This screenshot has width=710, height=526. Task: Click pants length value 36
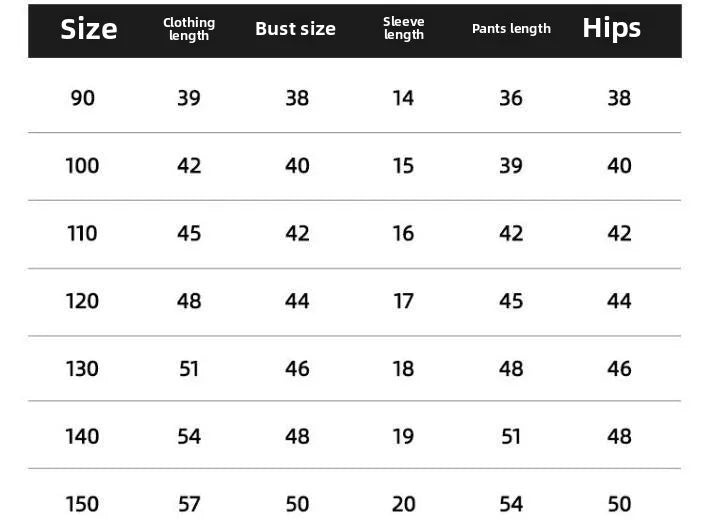(511, 98)
